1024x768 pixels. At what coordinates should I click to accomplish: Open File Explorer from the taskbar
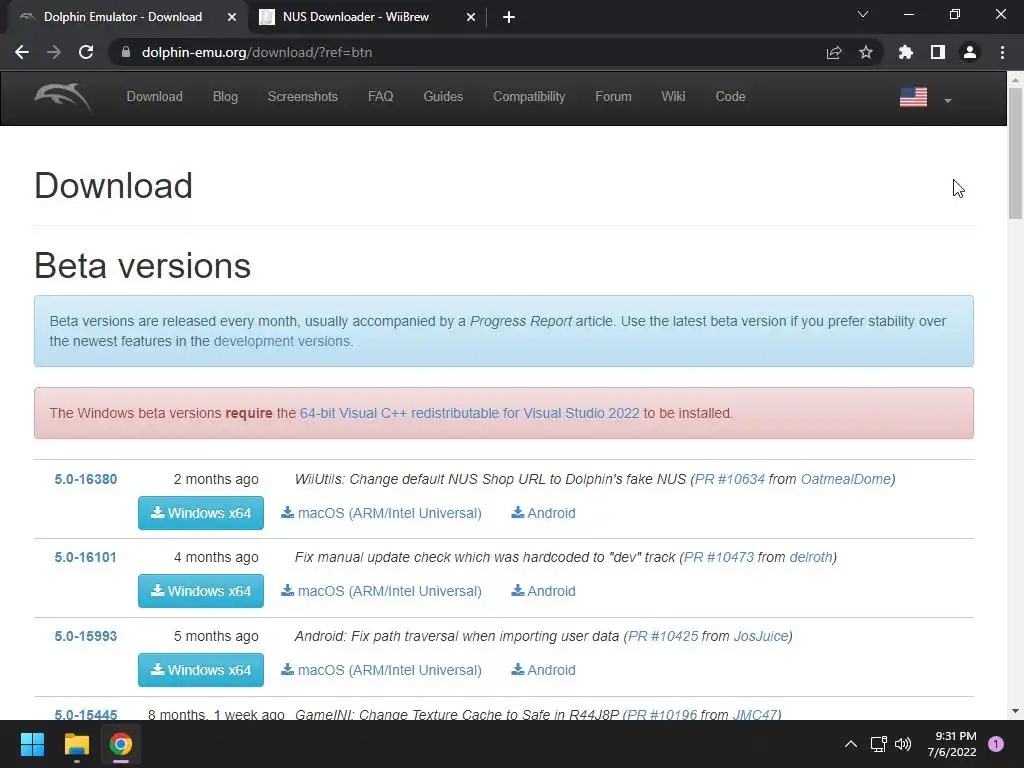[76, 744]
